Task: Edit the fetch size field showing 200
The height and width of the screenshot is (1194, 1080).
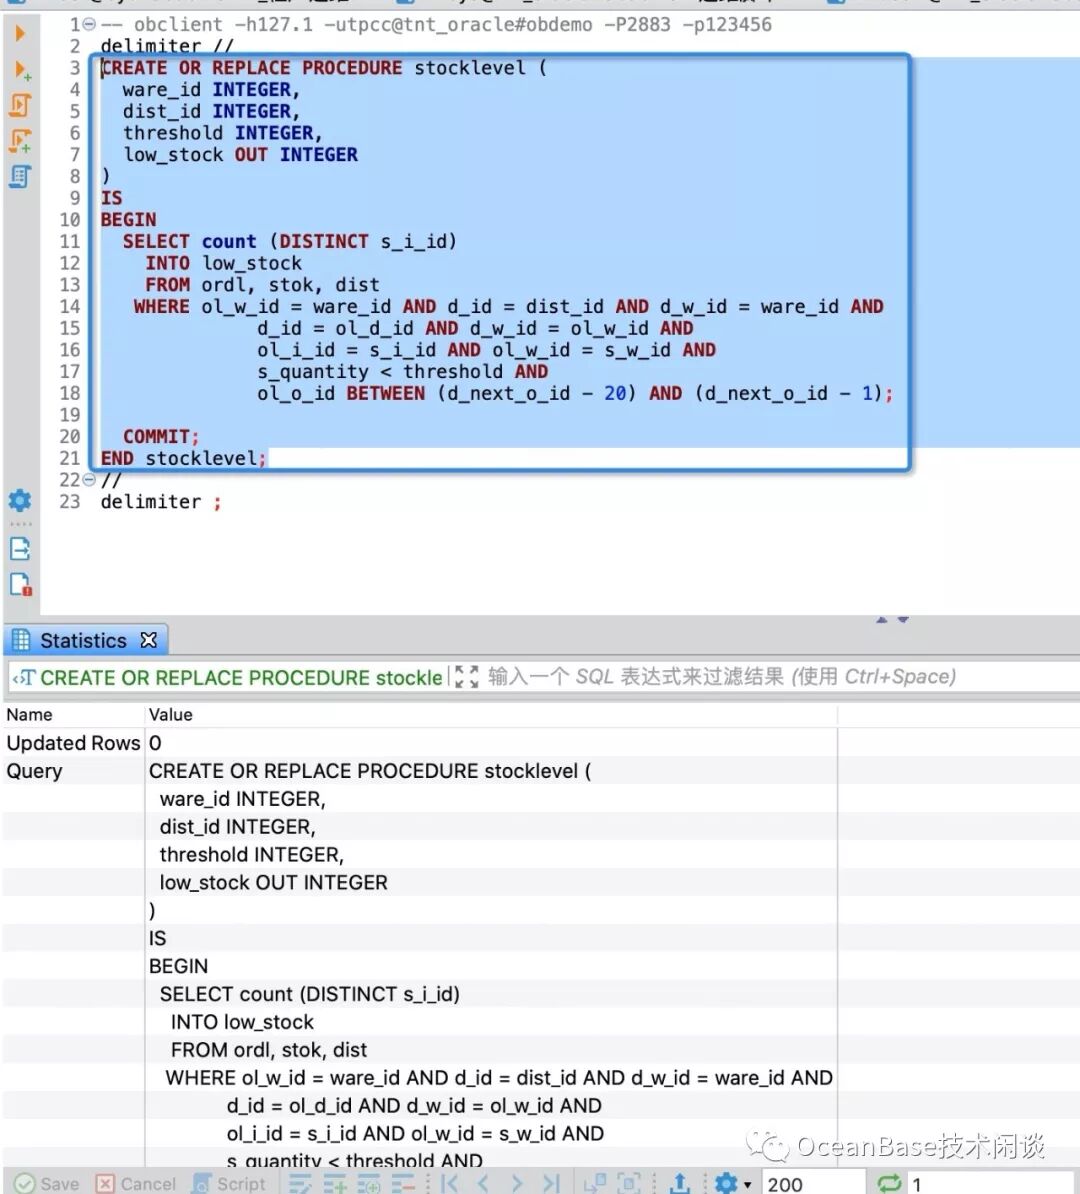Action: [x=813, y=1183]
